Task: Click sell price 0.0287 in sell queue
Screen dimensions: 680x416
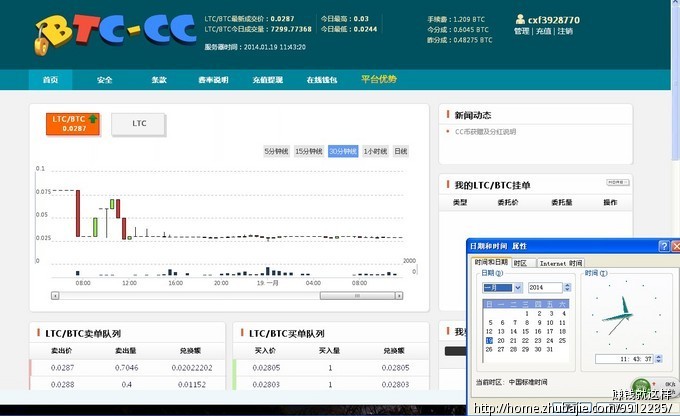Action: click(62, 367)
